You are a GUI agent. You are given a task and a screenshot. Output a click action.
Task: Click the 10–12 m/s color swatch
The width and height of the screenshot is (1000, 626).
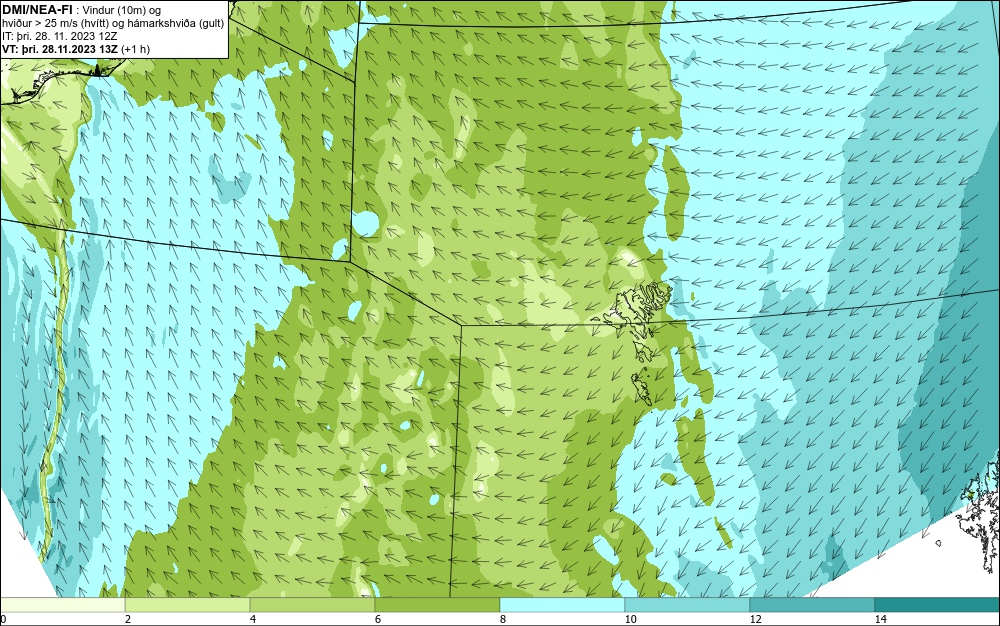click(x=688, y=605)
